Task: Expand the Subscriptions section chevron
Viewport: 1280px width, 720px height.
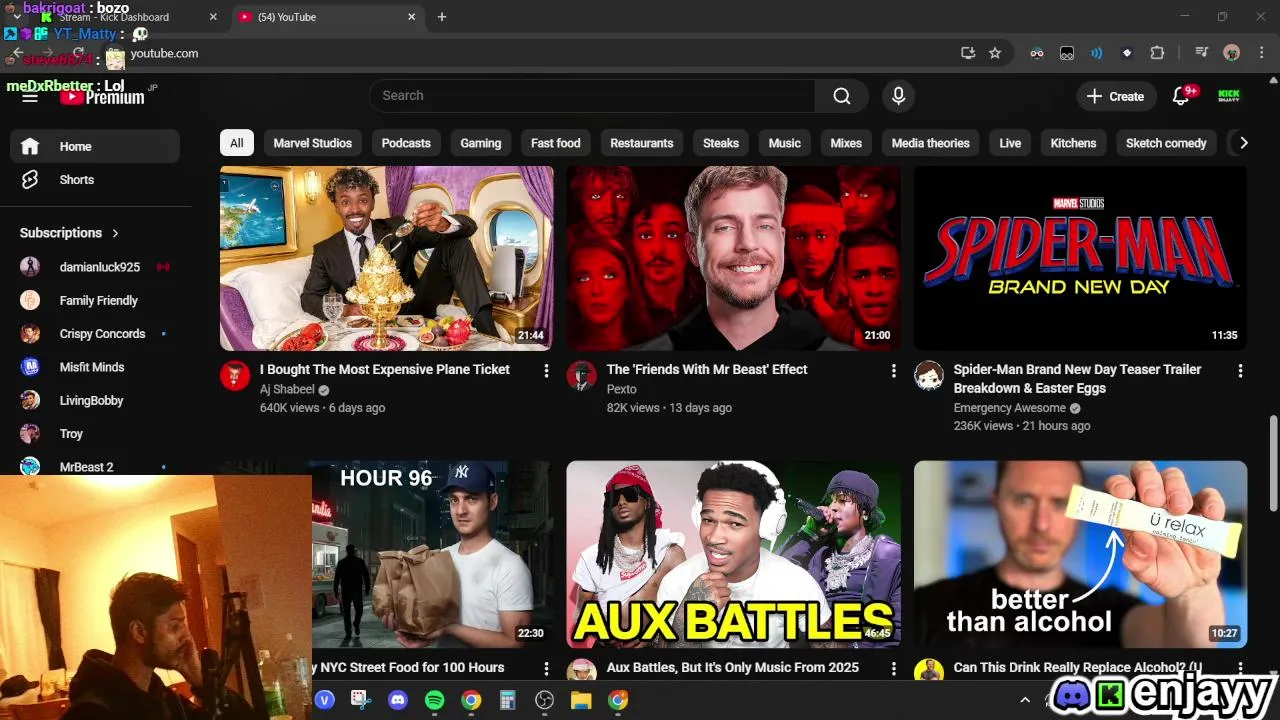Action: [115, 233]
